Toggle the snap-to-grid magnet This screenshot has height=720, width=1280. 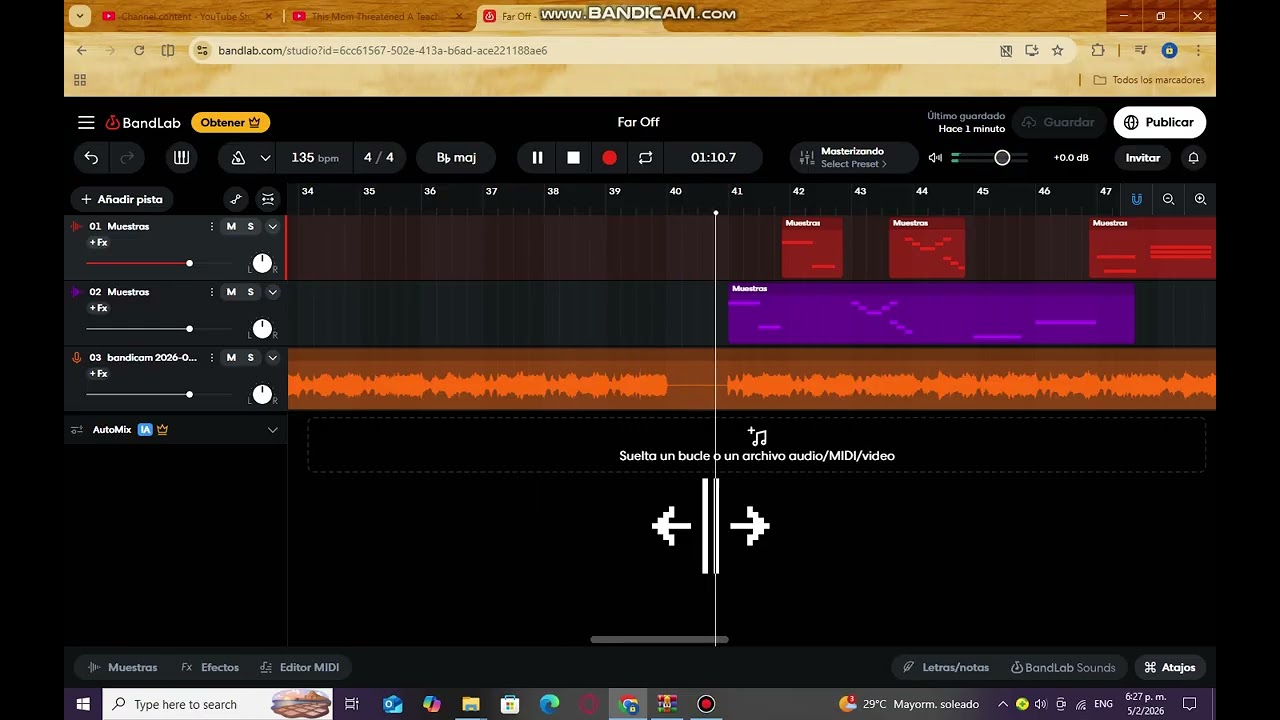tap(1136, 199)
